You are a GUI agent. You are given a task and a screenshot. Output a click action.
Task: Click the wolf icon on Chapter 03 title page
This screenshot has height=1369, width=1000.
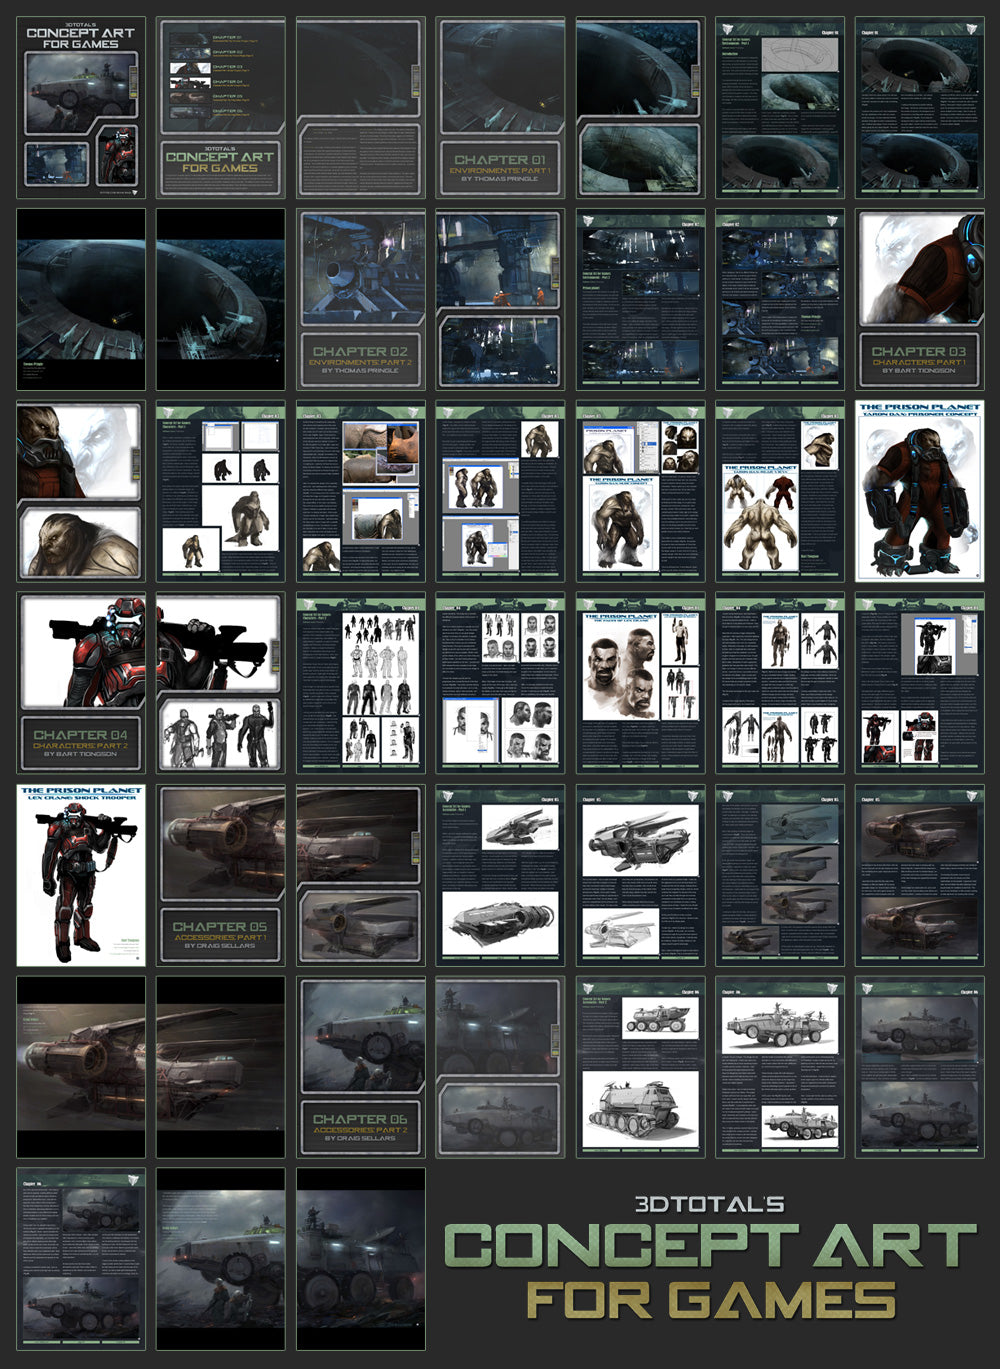pos(167,412)
